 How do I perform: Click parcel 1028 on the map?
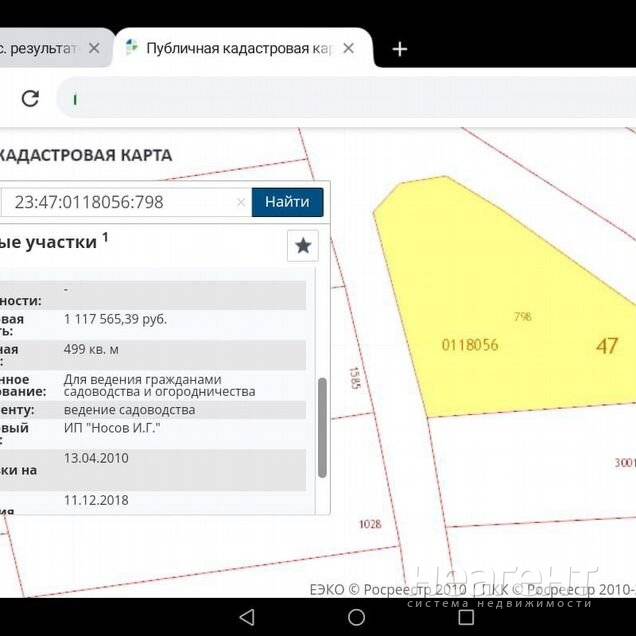coord(370,523)
